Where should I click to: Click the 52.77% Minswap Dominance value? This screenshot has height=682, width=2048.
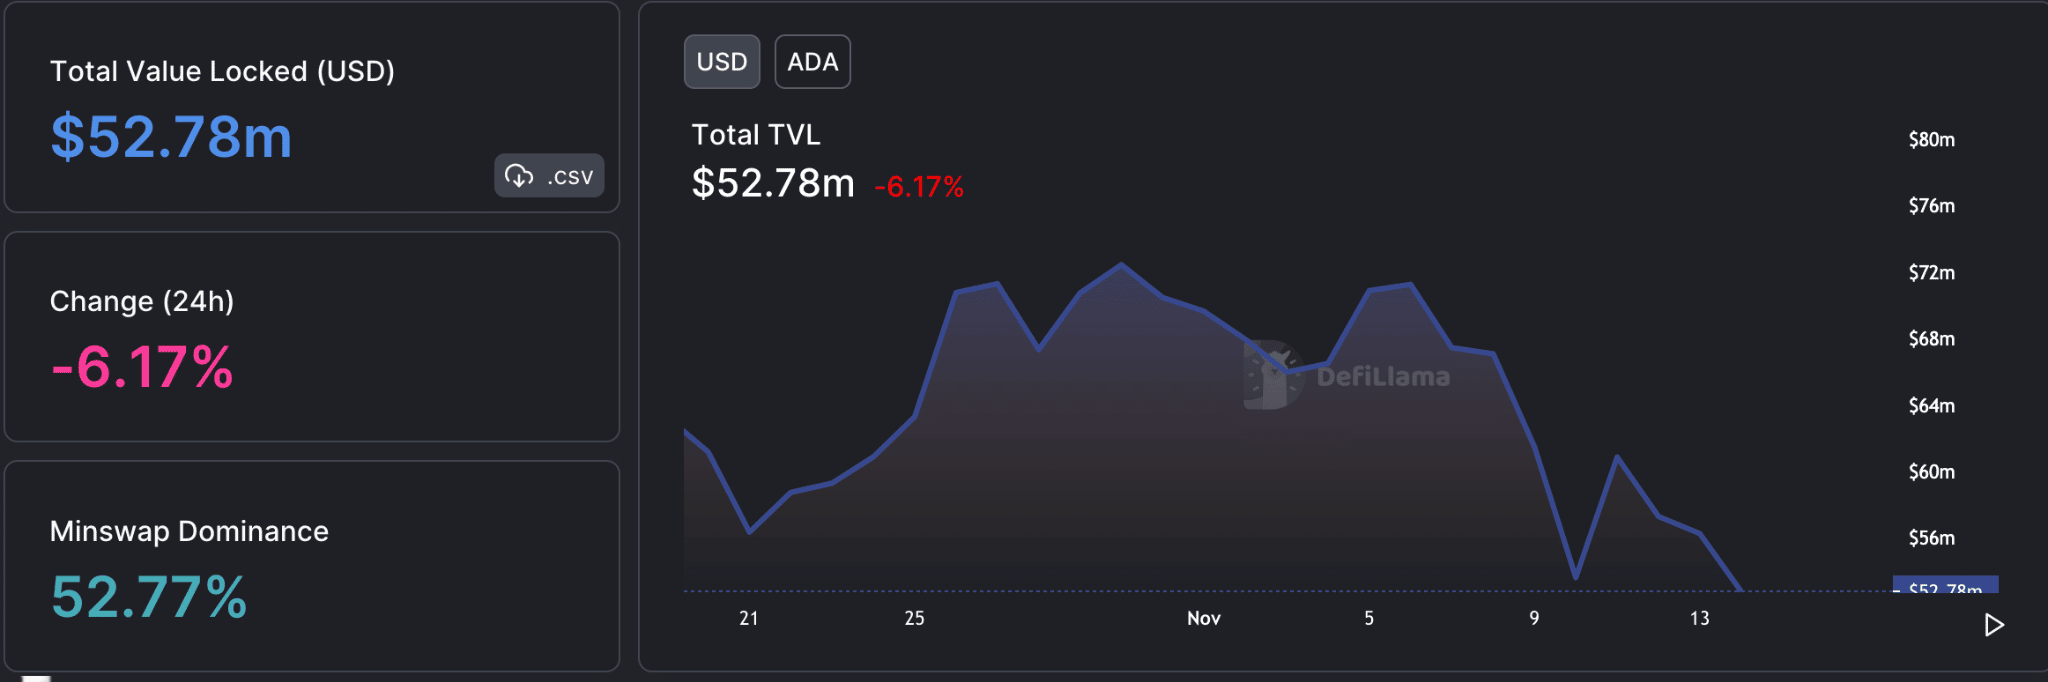point(149,597)
